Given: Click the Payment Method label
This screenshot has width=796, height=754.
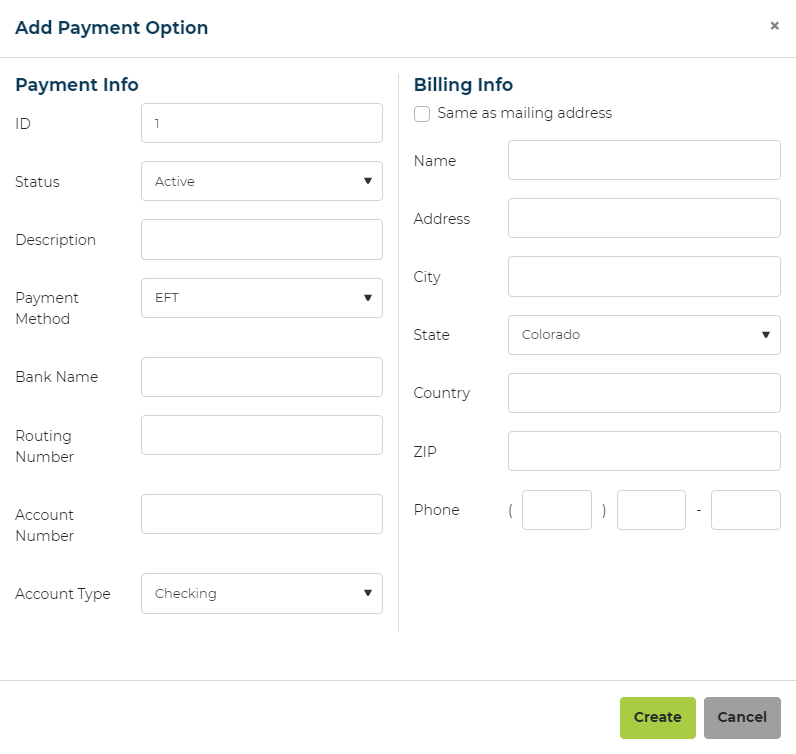Looking at the screenshot, I should [47, 308].
